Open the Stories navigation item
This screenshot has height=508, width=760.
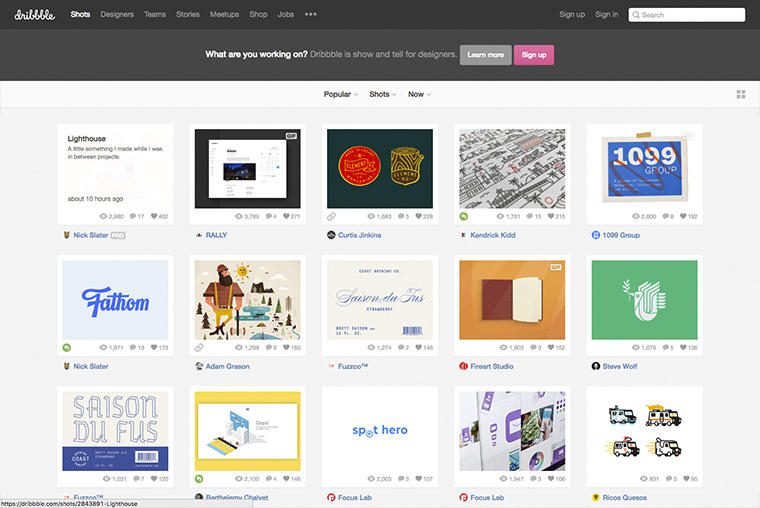click(188, 14)
